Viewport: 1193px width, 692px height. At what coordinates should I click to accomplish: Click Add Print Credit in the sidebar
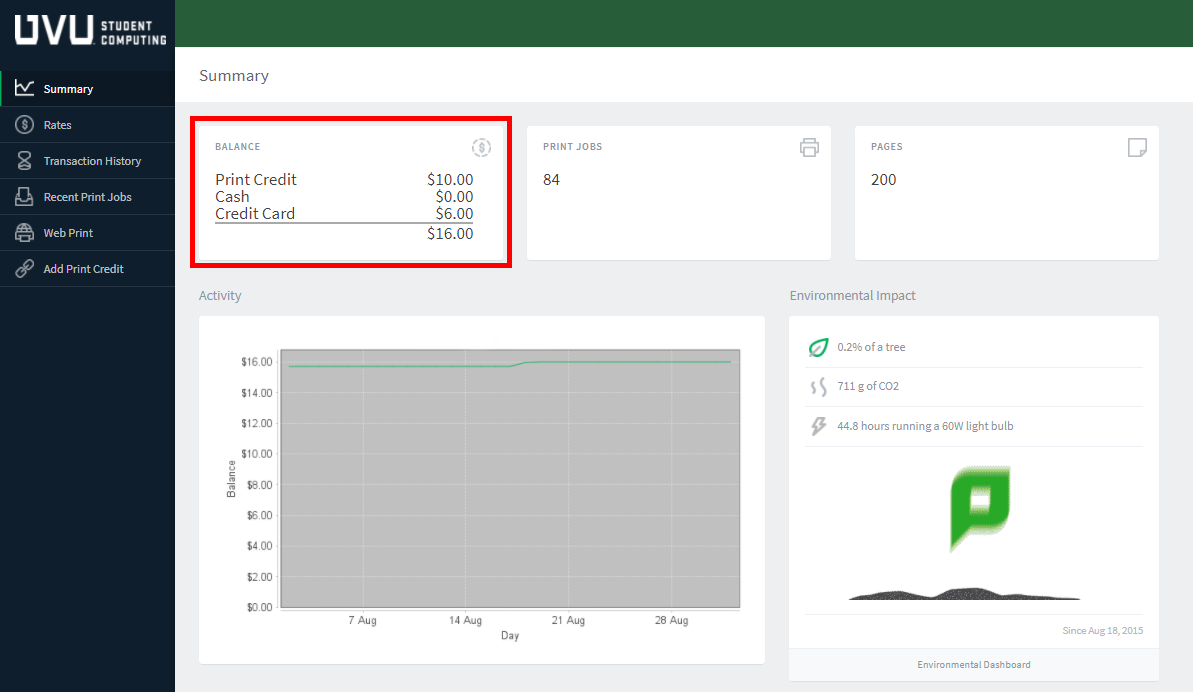[82, 268]
